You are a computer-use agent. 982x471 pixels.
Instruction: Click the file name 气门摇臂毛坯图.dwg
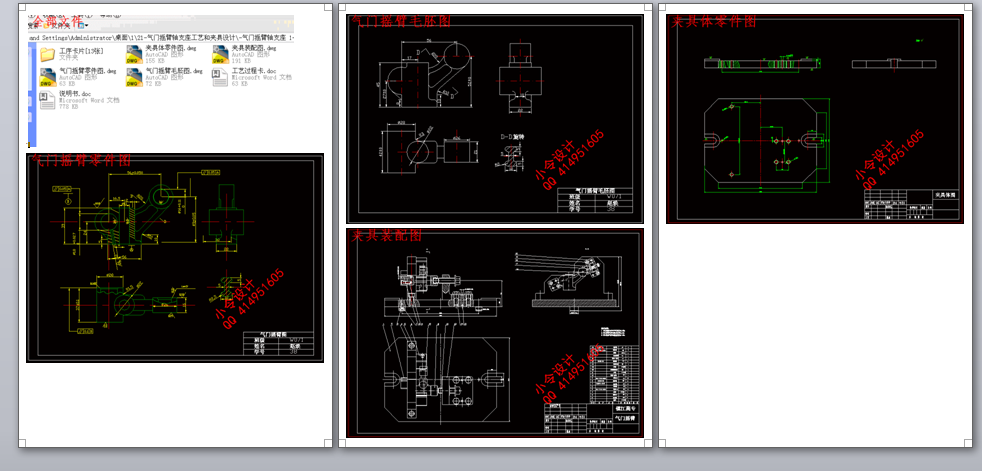[x=174, y=71]
